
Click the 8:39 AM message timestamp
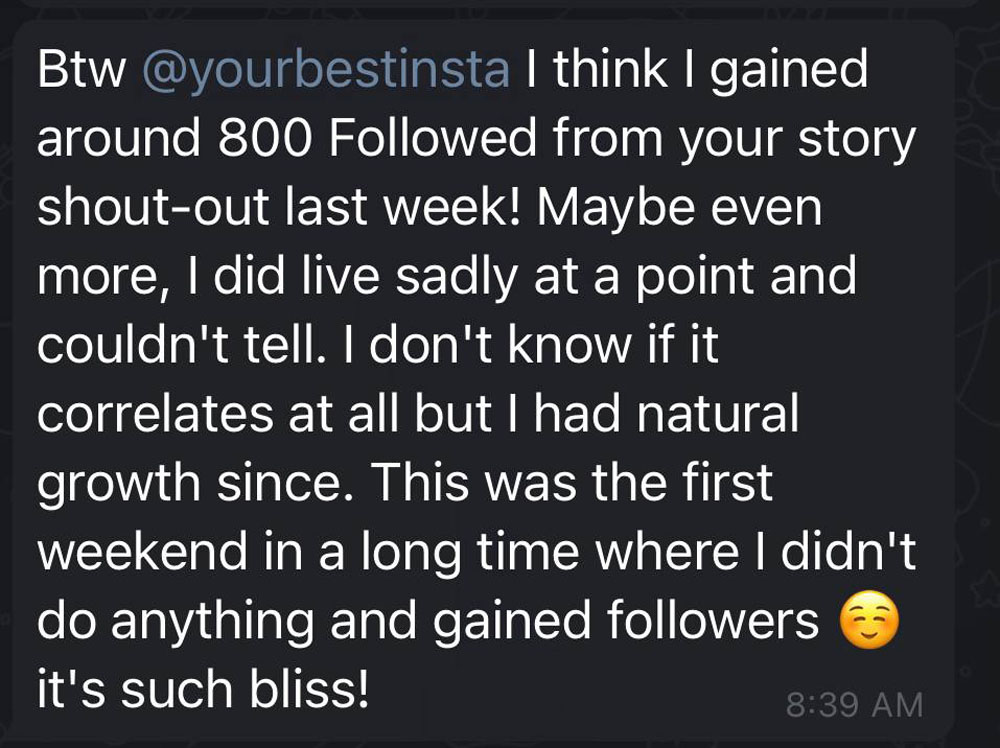pyautogui.click(x=855, y=705)
